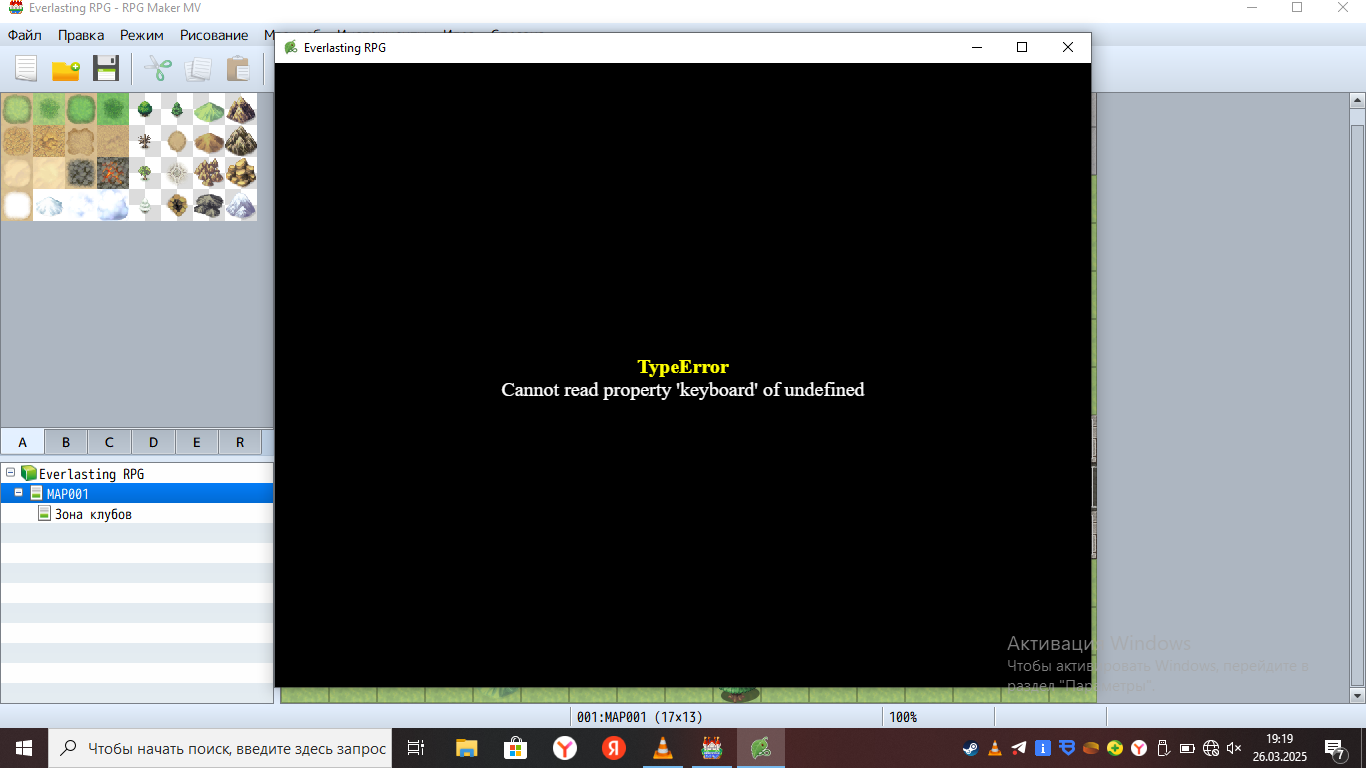Choose the cave hole tile
This screenshot has width=1366, height=768.
pos(177,205)
